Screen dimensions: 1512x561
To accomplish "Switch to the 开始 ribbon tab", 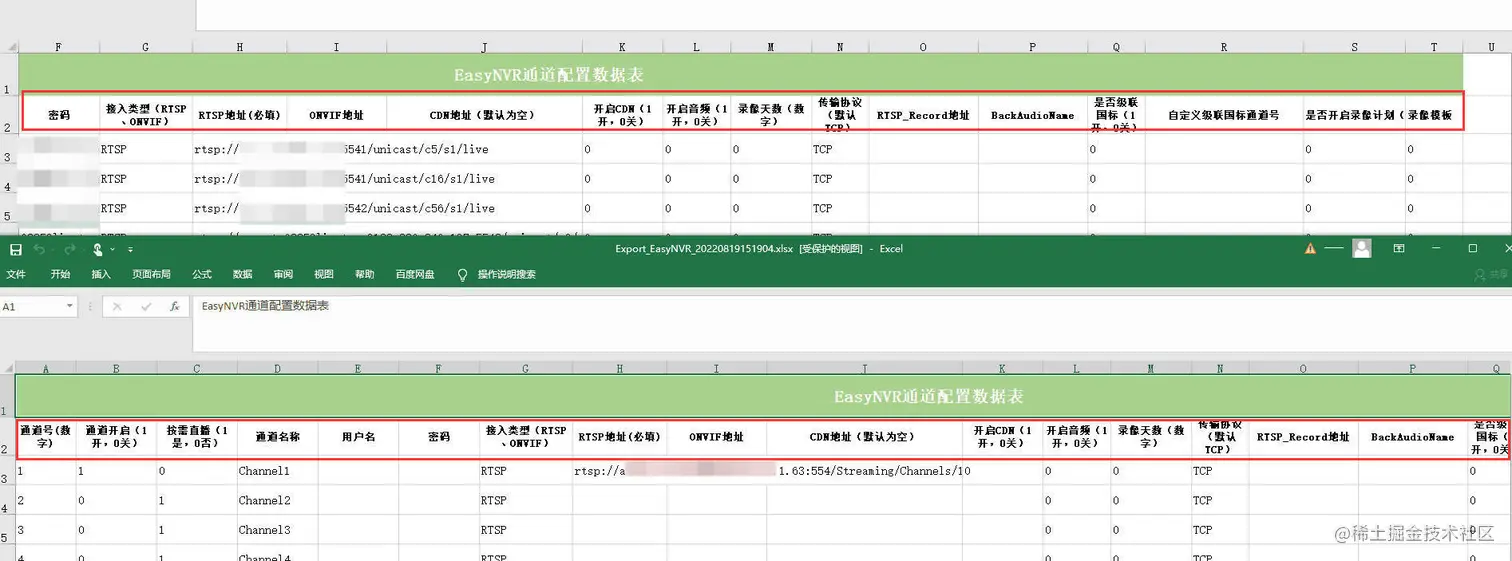I will 60,274.
